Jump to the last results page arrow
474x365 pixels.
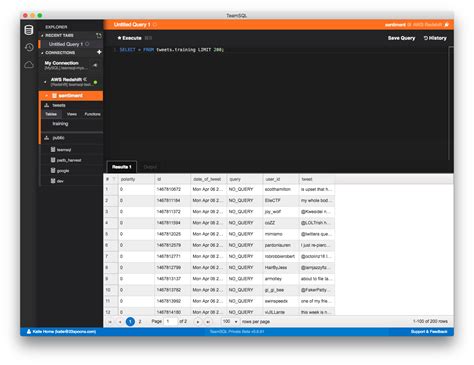tap(208, 322)
